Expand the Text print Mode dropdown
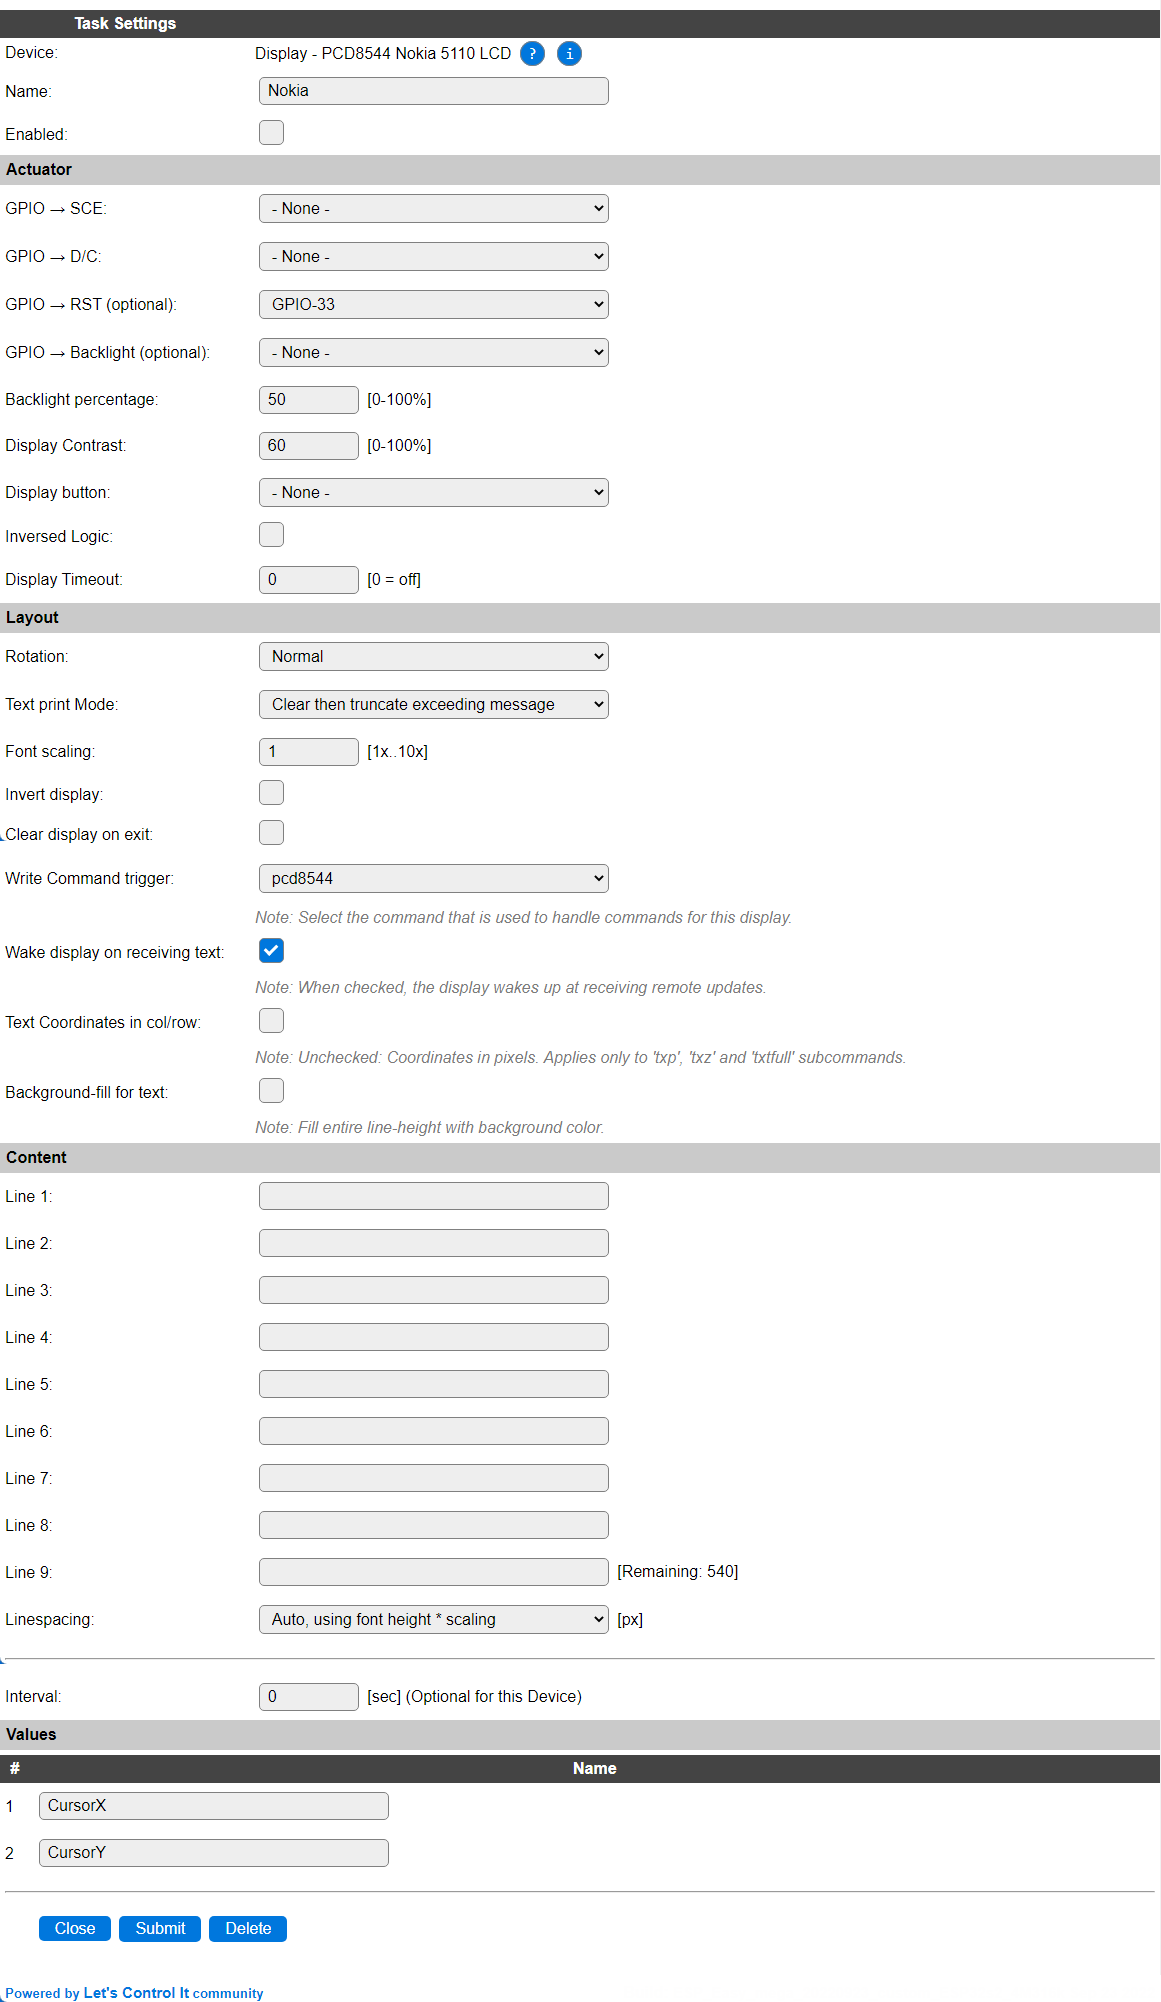1161x2002 pixels. (433, 705)
